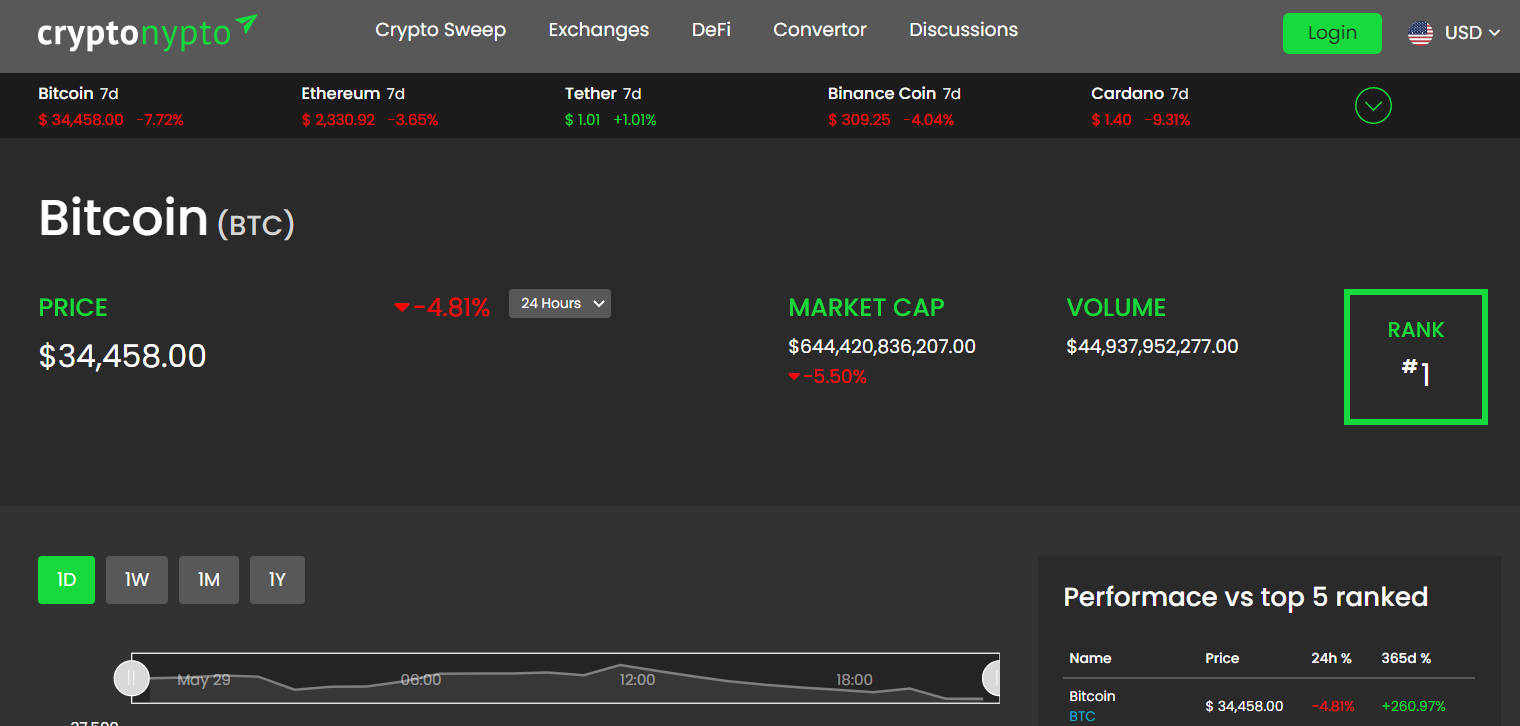The height and width of the screenshot is (726, 1520).
Task: Click the $34,458.00 main price value
Action: [122, 356]
